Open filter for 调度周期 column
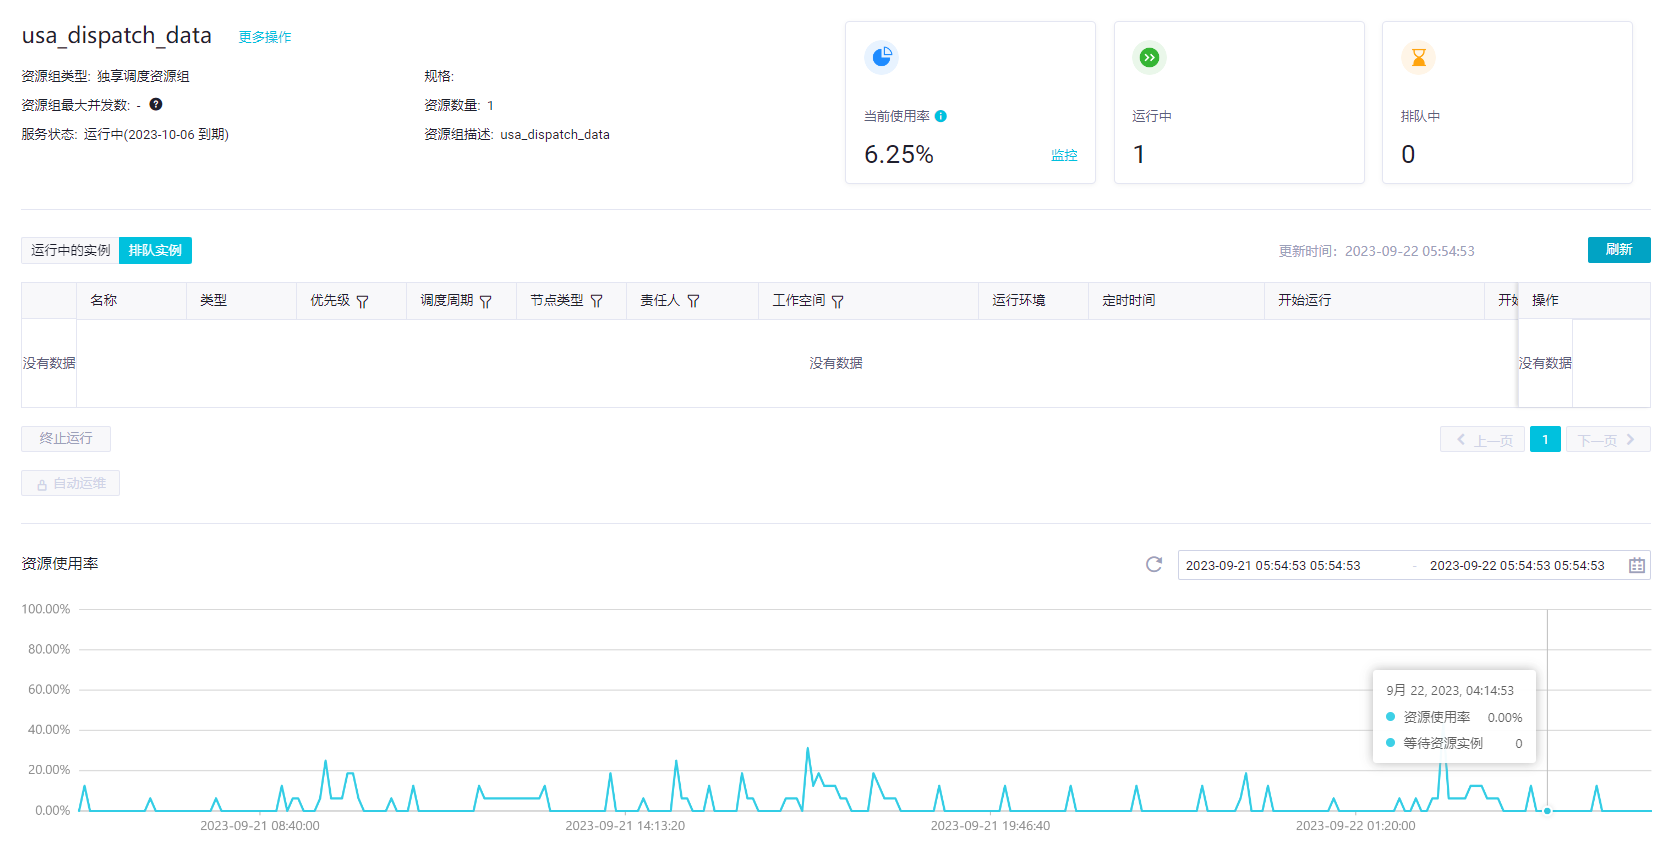1668x848 pixels. click(x=485, y=301)
